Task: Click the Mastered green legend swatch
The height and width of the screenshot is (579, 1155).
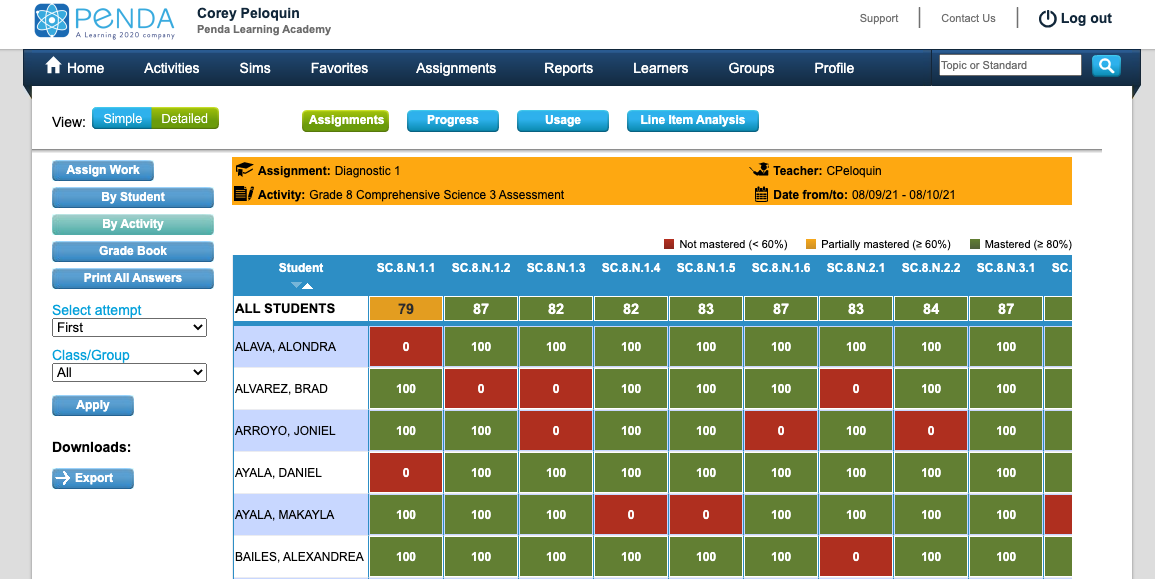Action: (975, 244)
